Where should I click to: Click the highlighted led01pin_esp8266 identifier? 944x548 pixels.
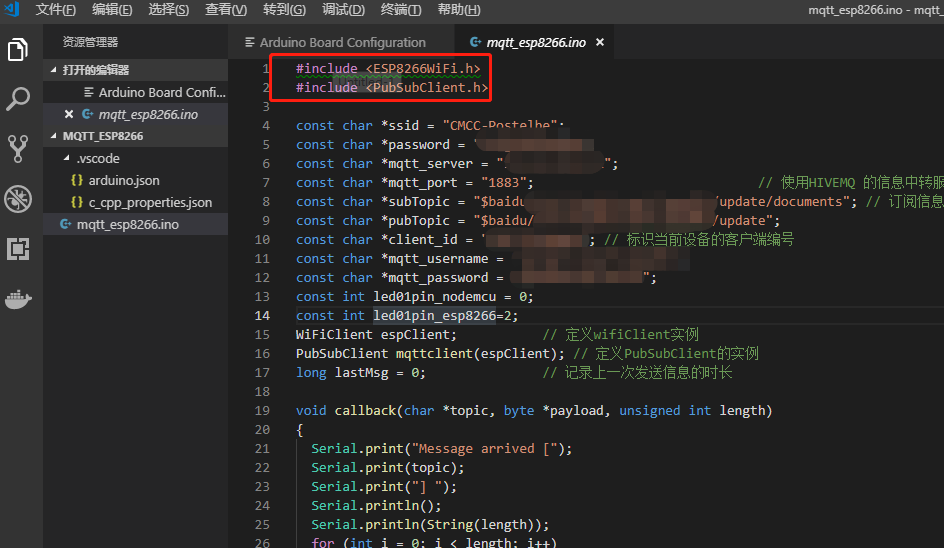(435, 315)
